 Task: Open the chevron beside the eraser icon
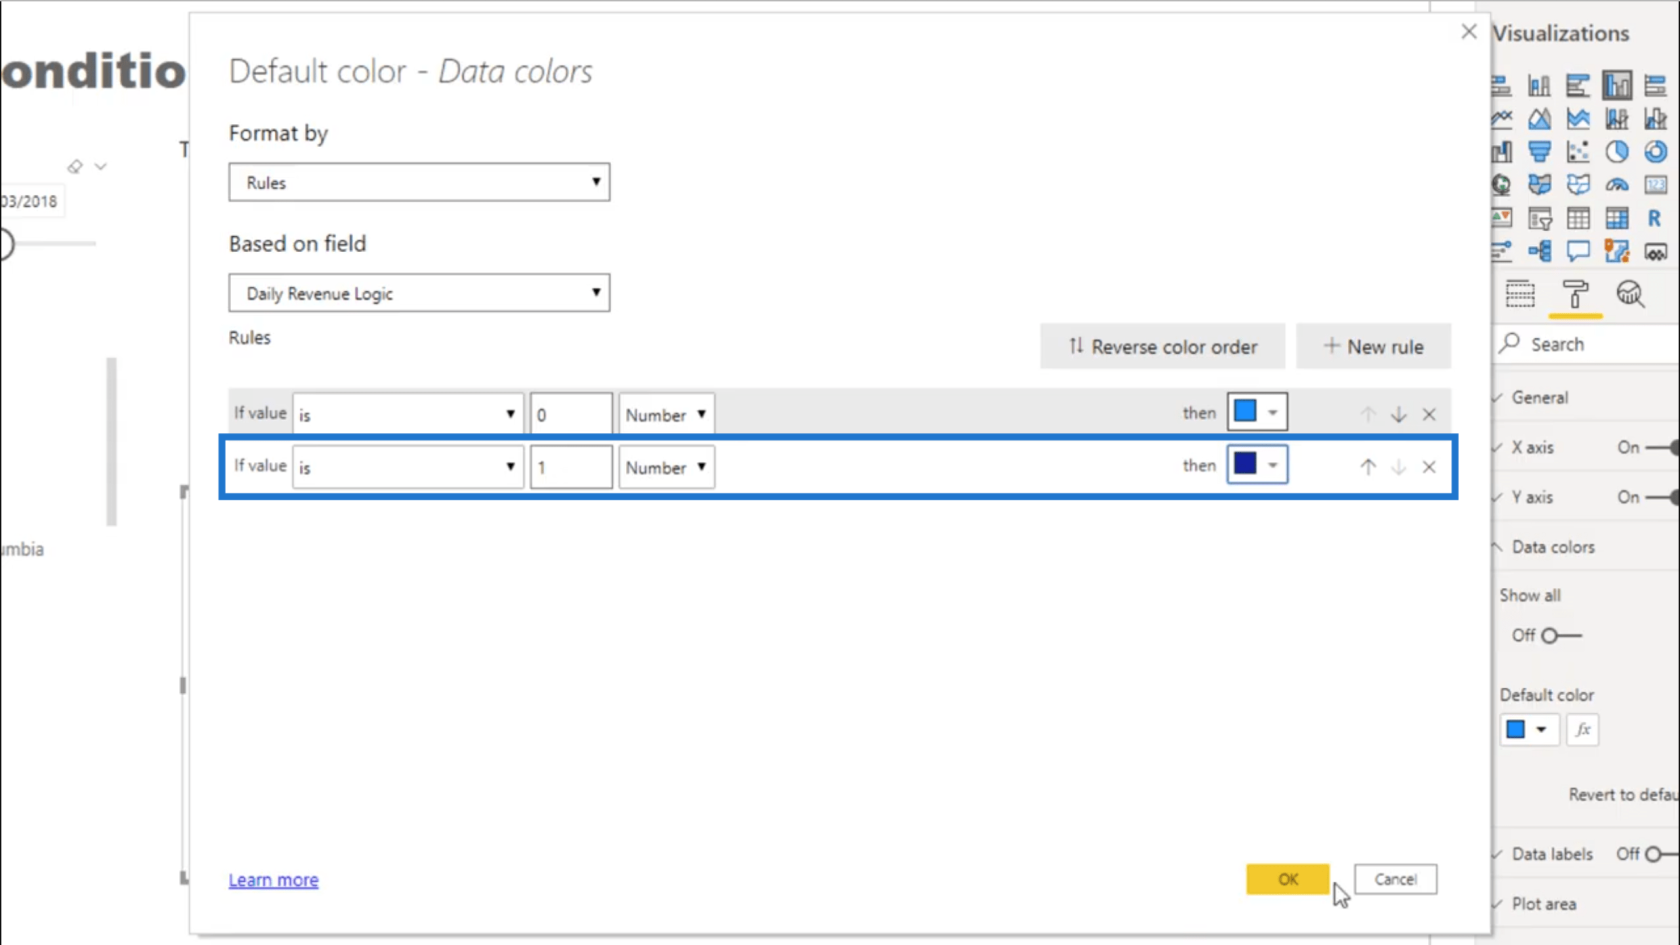point(101,167)
